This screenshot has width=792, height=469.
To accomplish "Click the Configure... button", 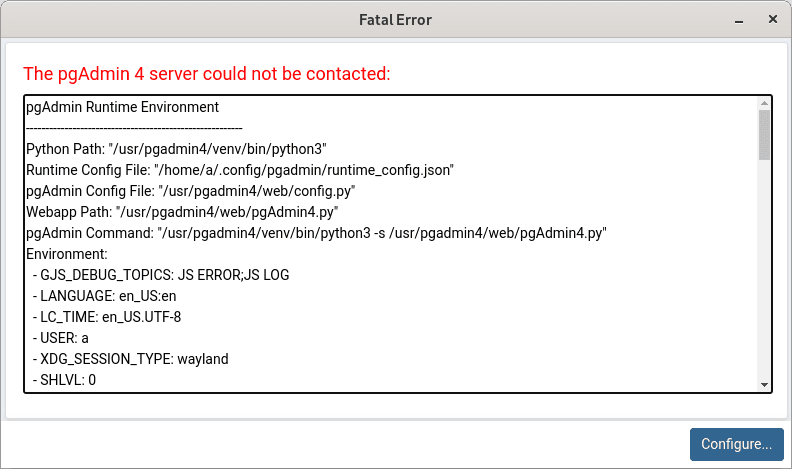I will tap(736, 444).
